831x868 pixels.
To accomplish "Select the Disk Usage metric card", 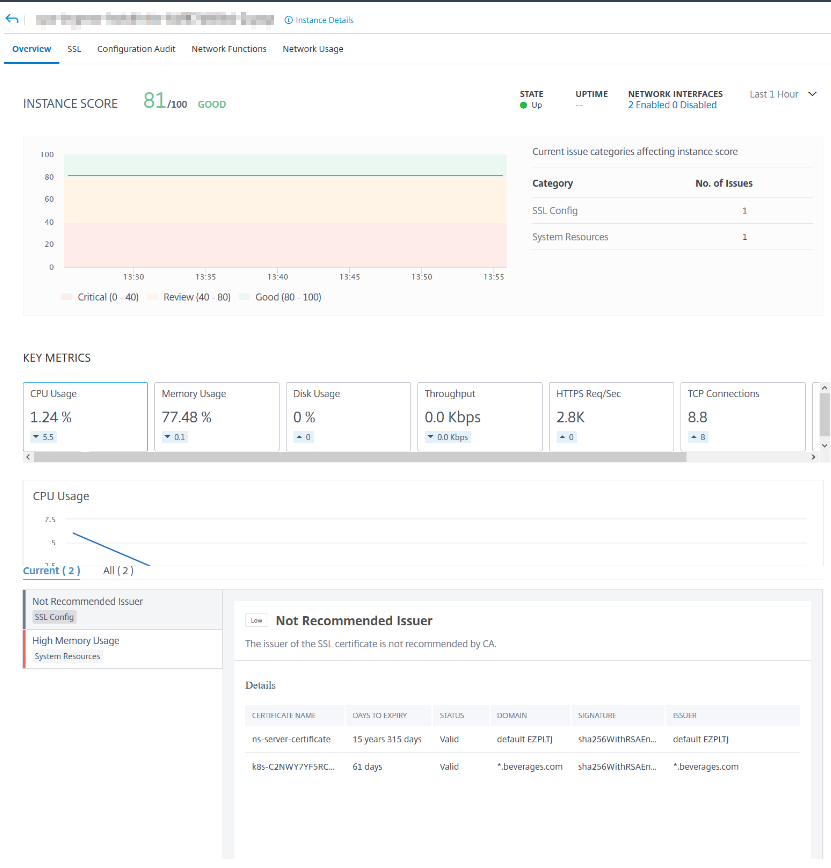I will click(348, 416).
